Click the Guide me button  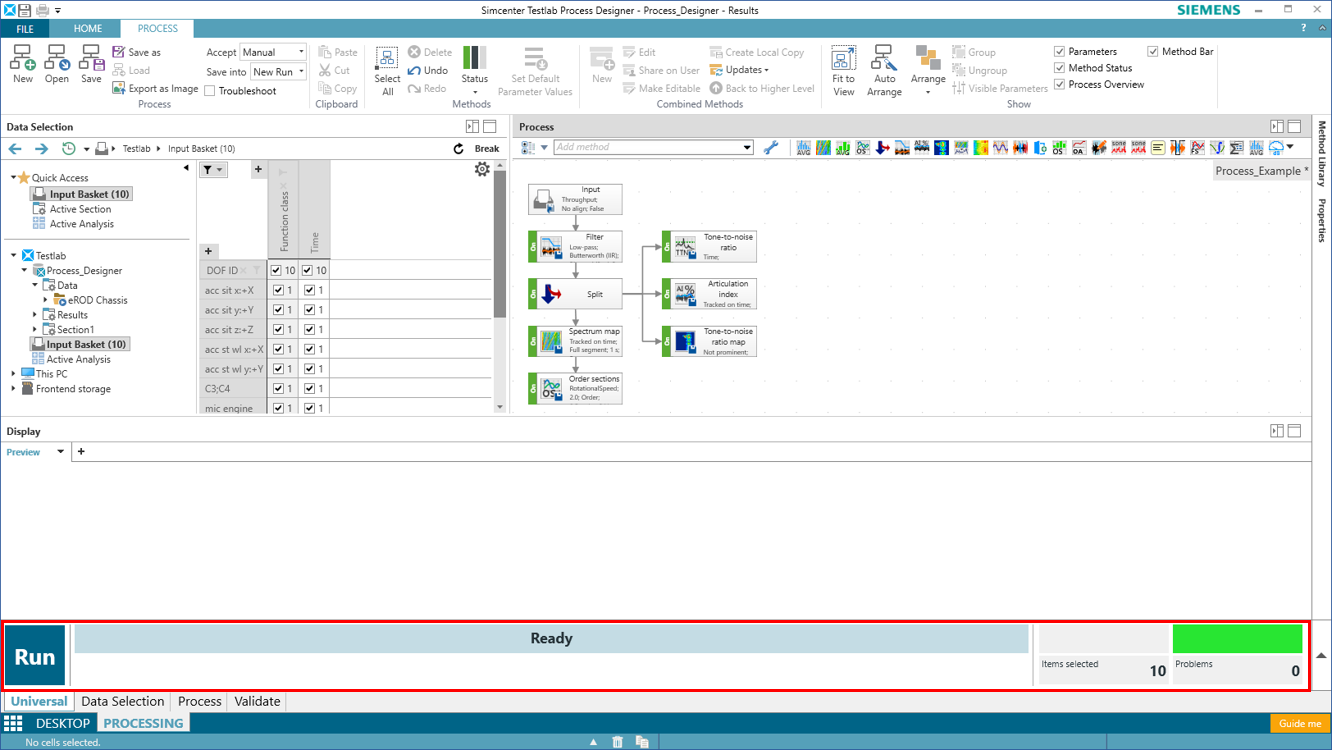pos(1300,723)
